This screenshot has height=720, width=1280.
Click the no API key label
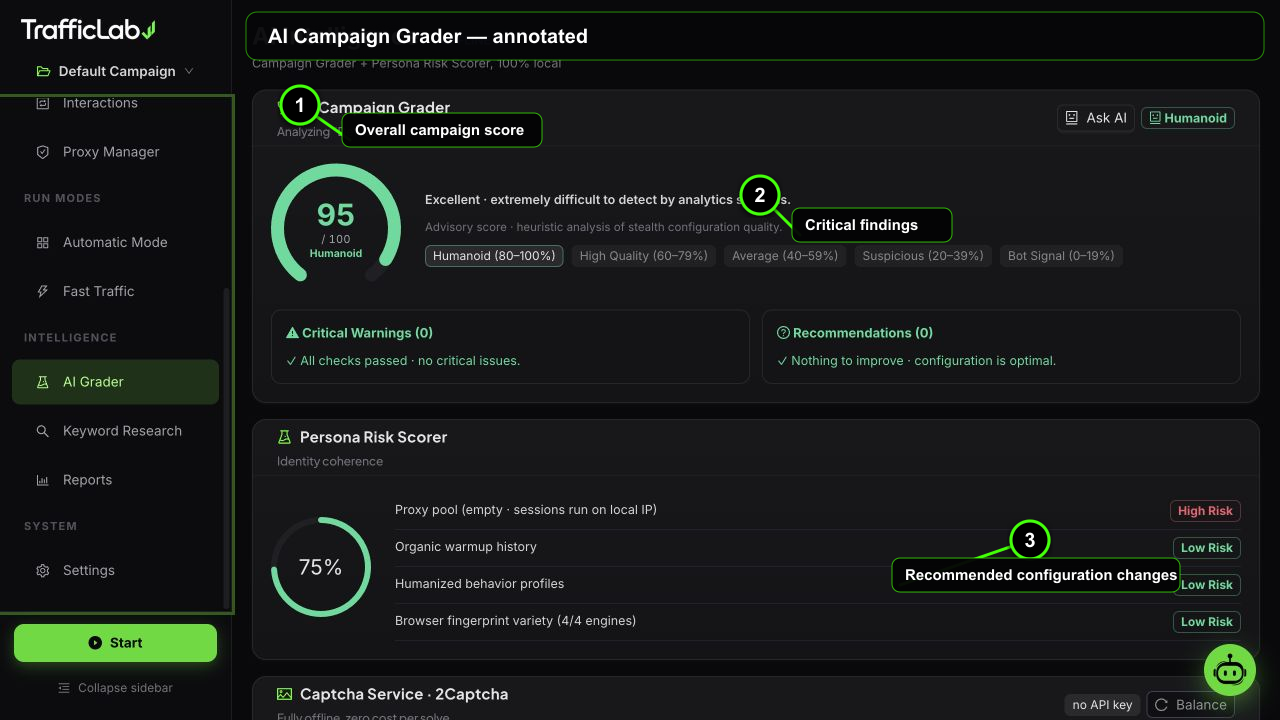pos(1102,705)
